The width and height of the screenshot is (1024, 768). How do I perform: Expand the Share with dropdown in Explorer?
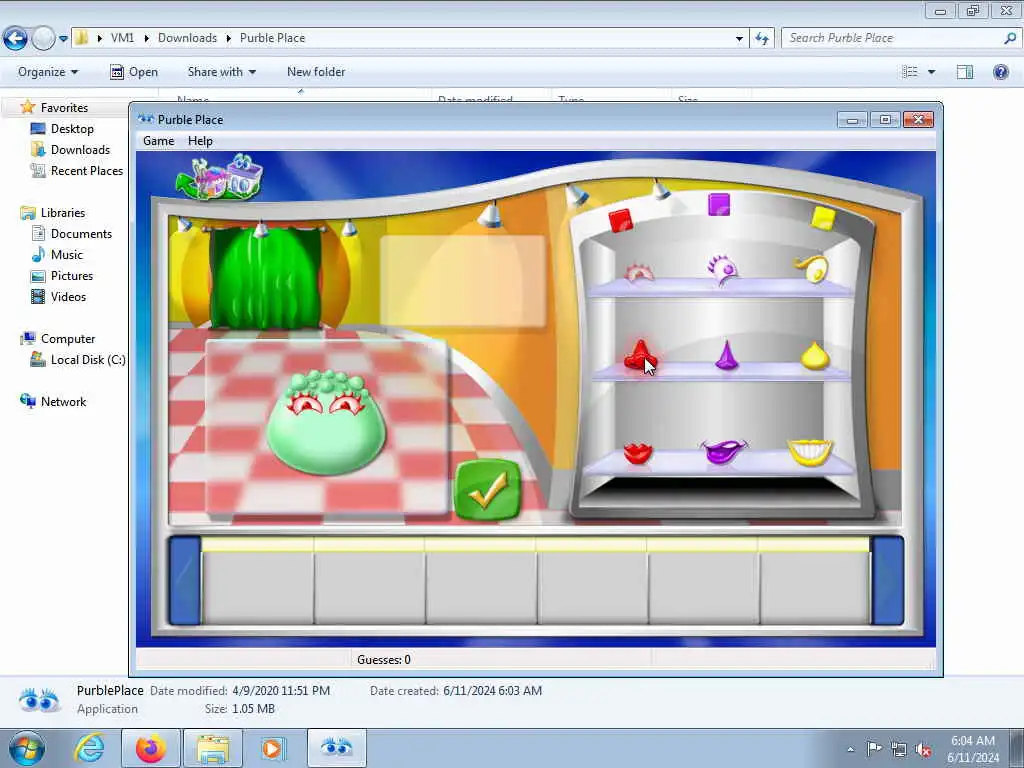[x=221, y=72]
